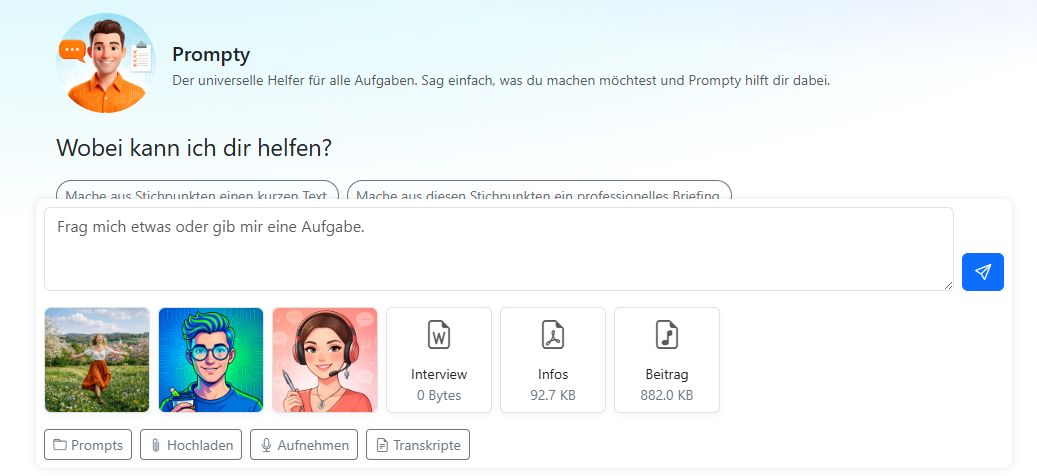Click the paper plane send icon
1037x476 pixels.
(x=983, y=272)
